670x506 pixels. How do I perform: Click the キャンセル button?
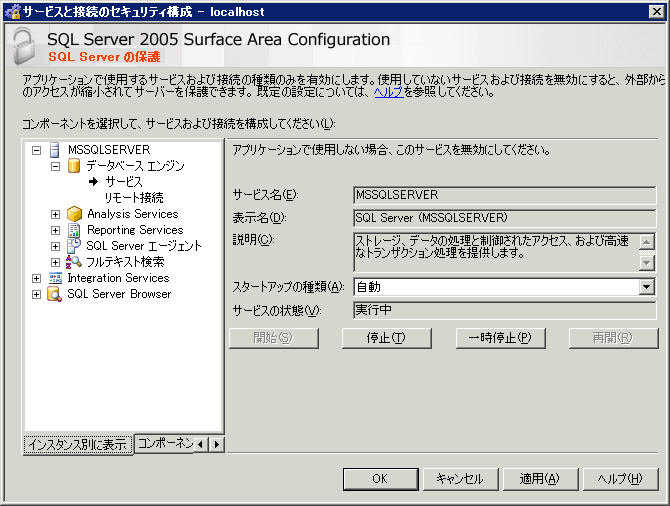(460, 479)
